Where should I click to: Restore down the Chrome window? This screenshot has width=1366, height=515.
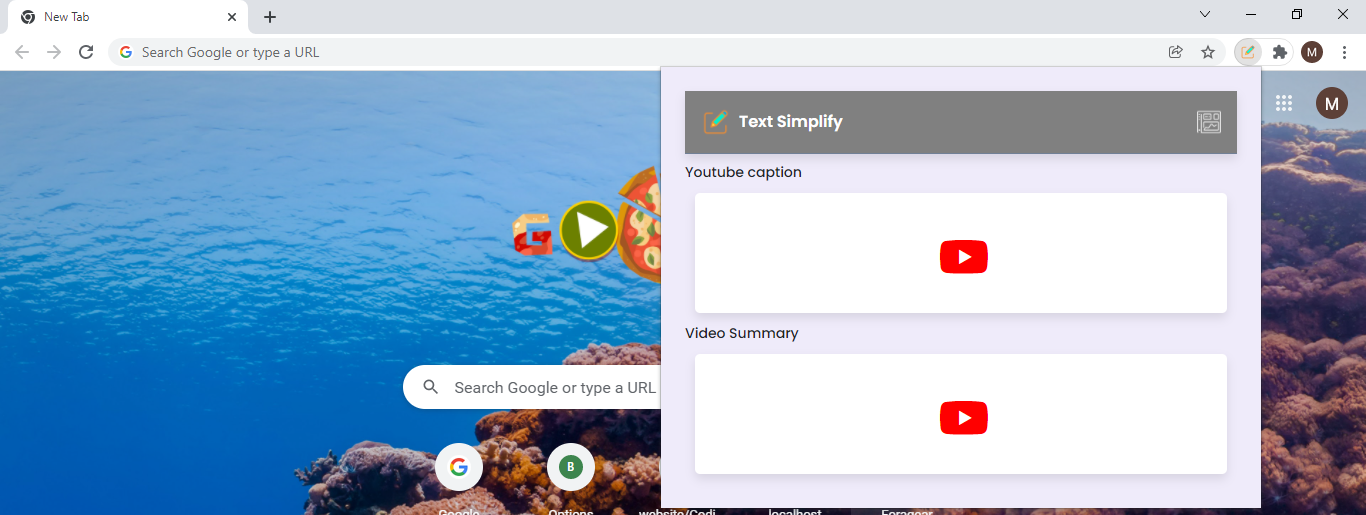(1297, 14)
